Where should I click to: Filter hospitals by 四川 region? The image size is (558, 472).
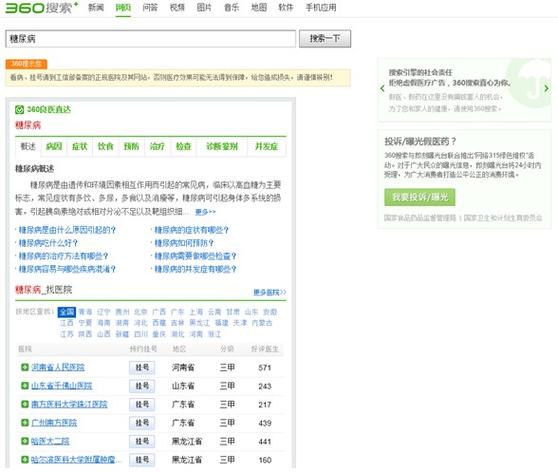click(141, 334)
